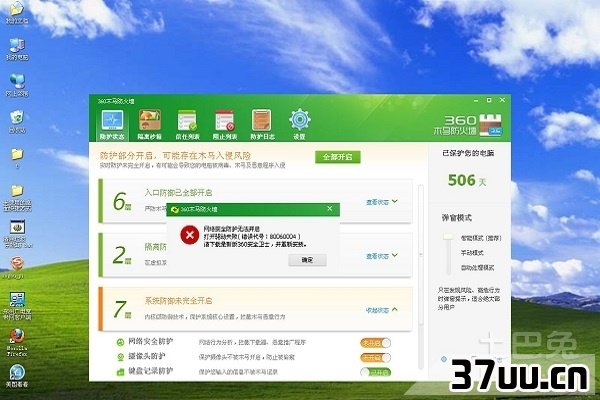The width and height of the screenshot is (600, 400).
Task: Toggle the 摄像头防护 switch
Action: 375,358
